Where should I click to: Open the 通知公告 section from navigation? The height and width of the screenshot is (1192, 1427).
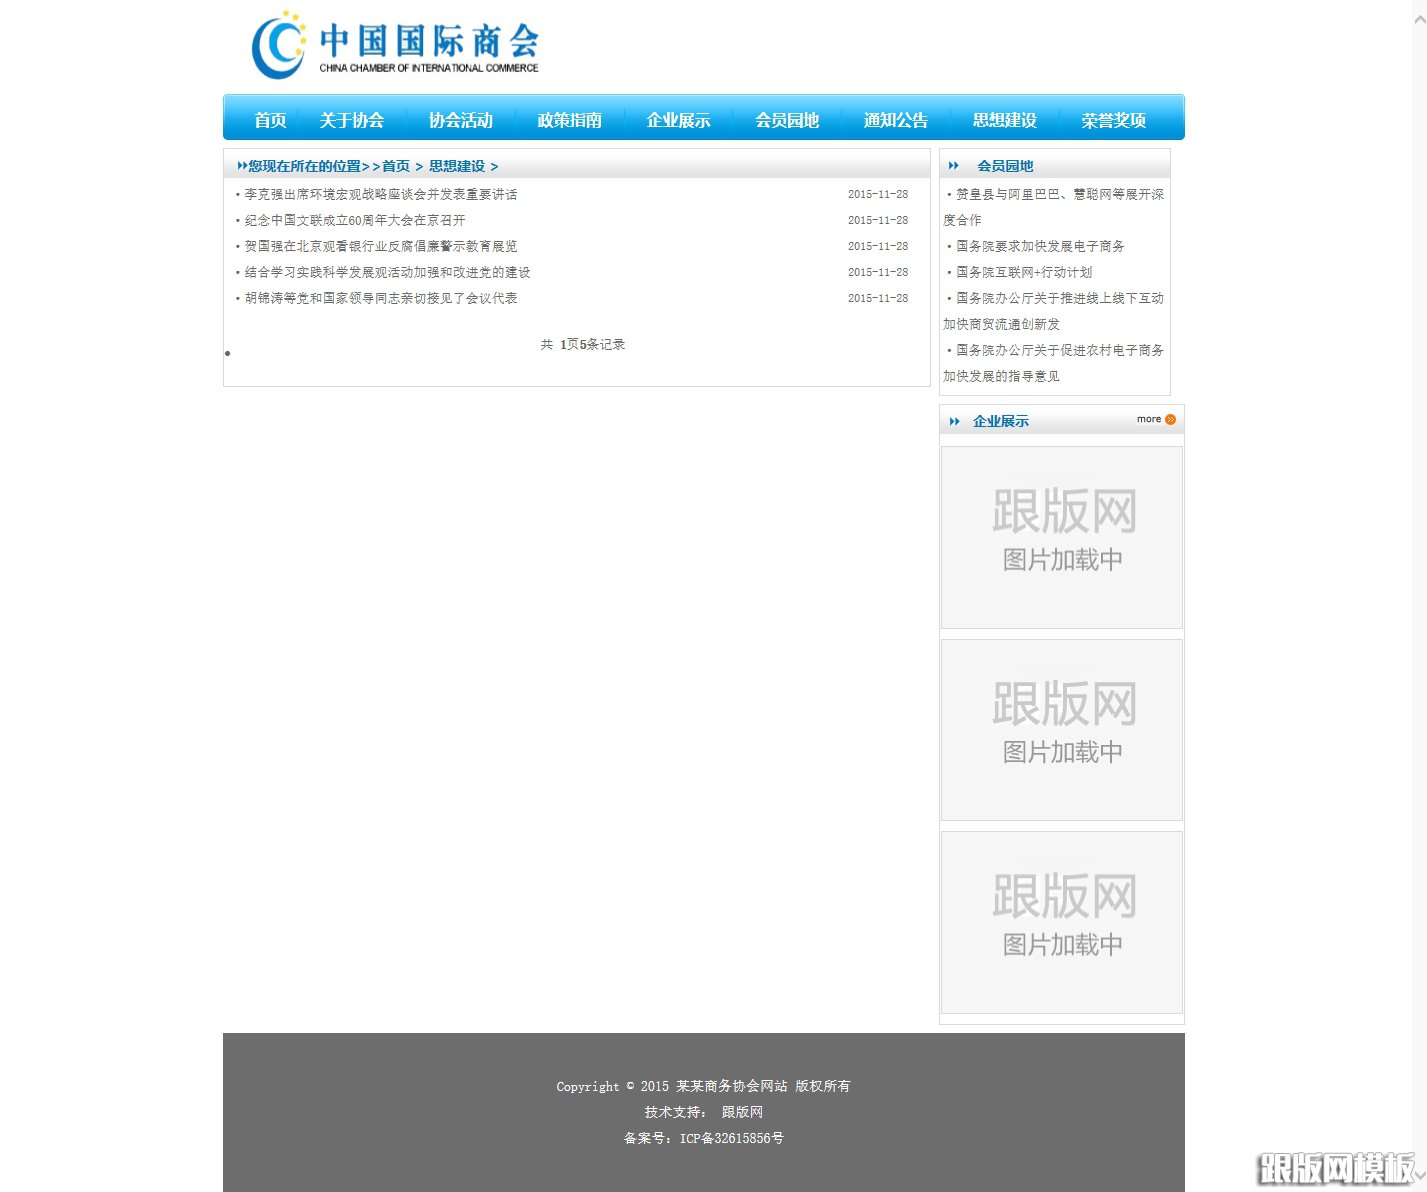[x=895, y=119]
